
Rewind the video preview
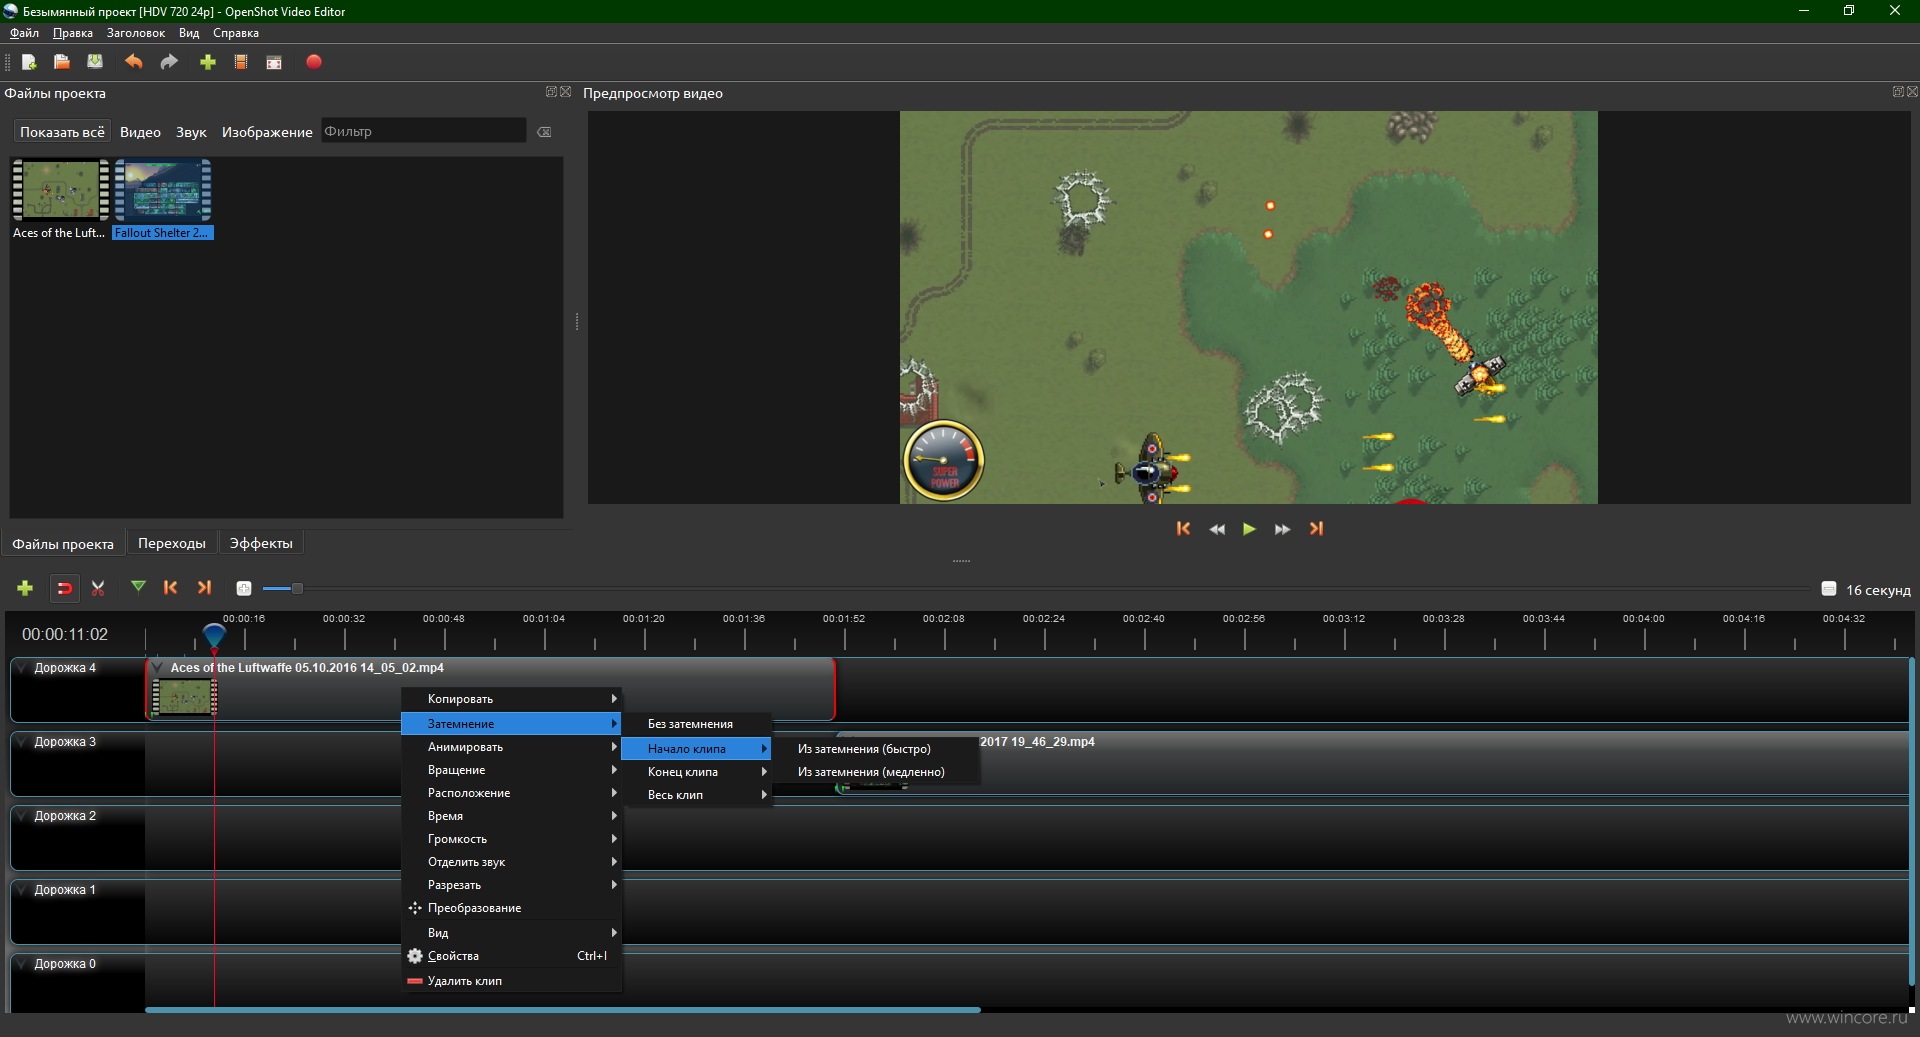pos(1217,529)
